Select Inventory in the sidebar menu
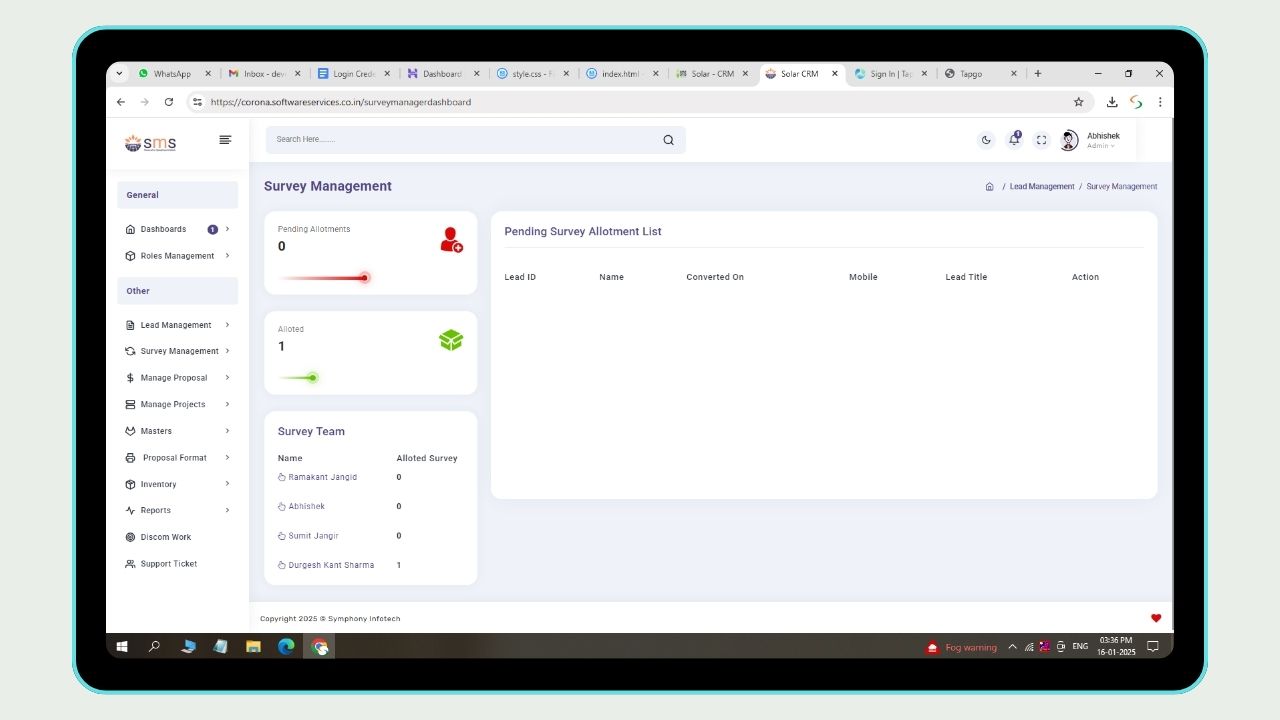 click(x=158, y=484)
